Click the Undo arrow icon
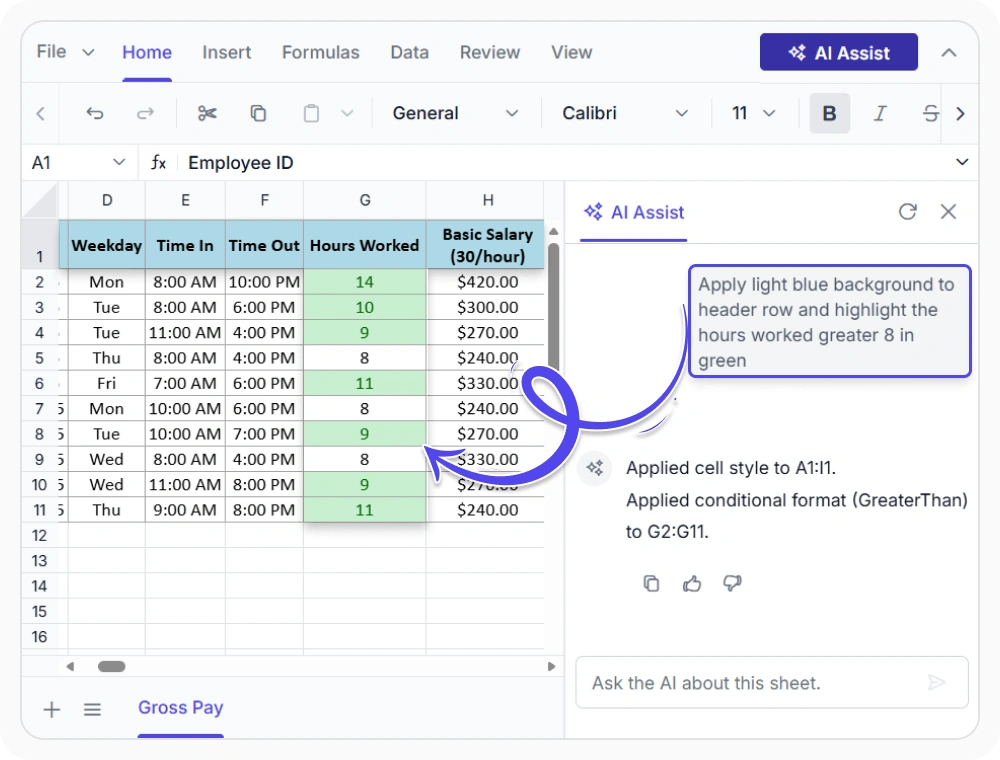This screenshot has width=1000, height=760. 95,113
